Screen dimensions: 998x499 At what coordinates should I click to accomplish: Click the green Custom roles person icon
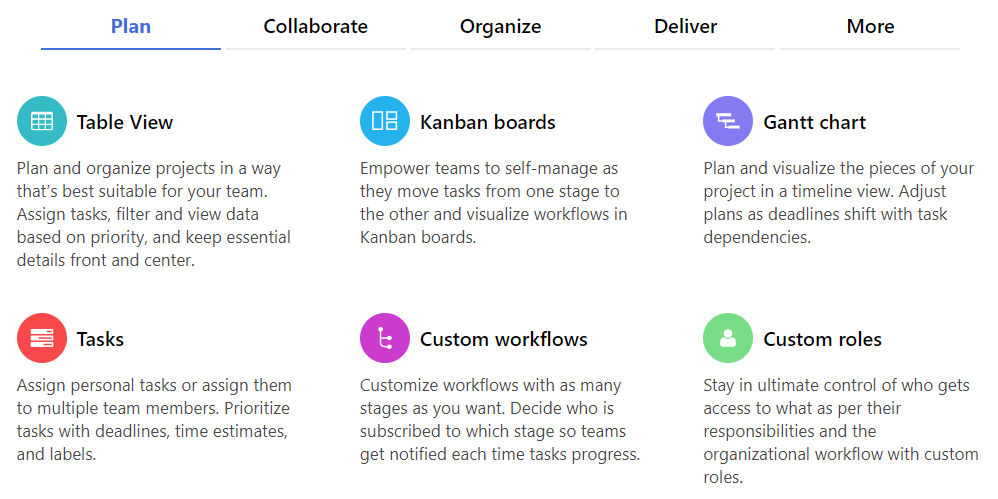[727, 338]
